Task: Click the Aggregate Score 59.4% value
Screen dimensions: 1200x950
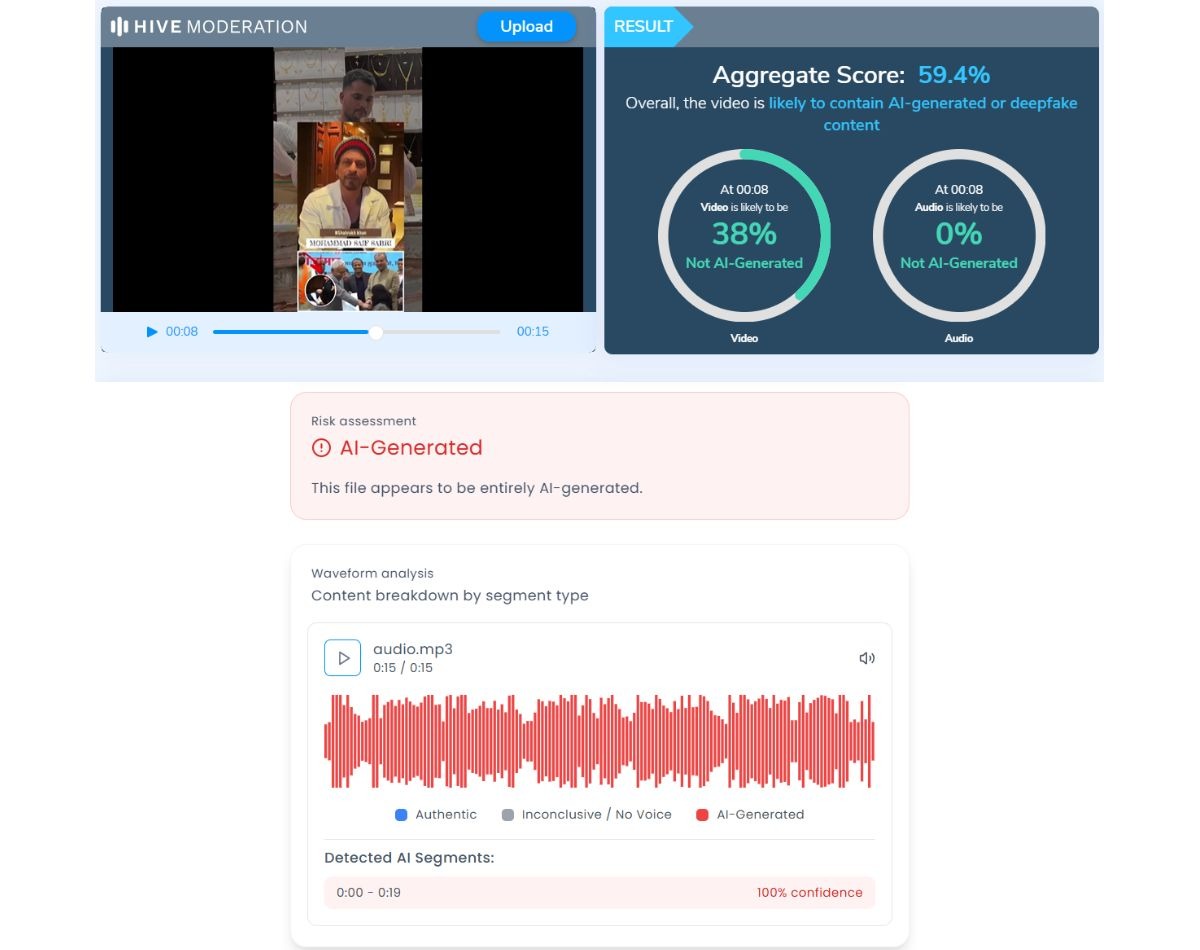Action: (x=953, y=75)
